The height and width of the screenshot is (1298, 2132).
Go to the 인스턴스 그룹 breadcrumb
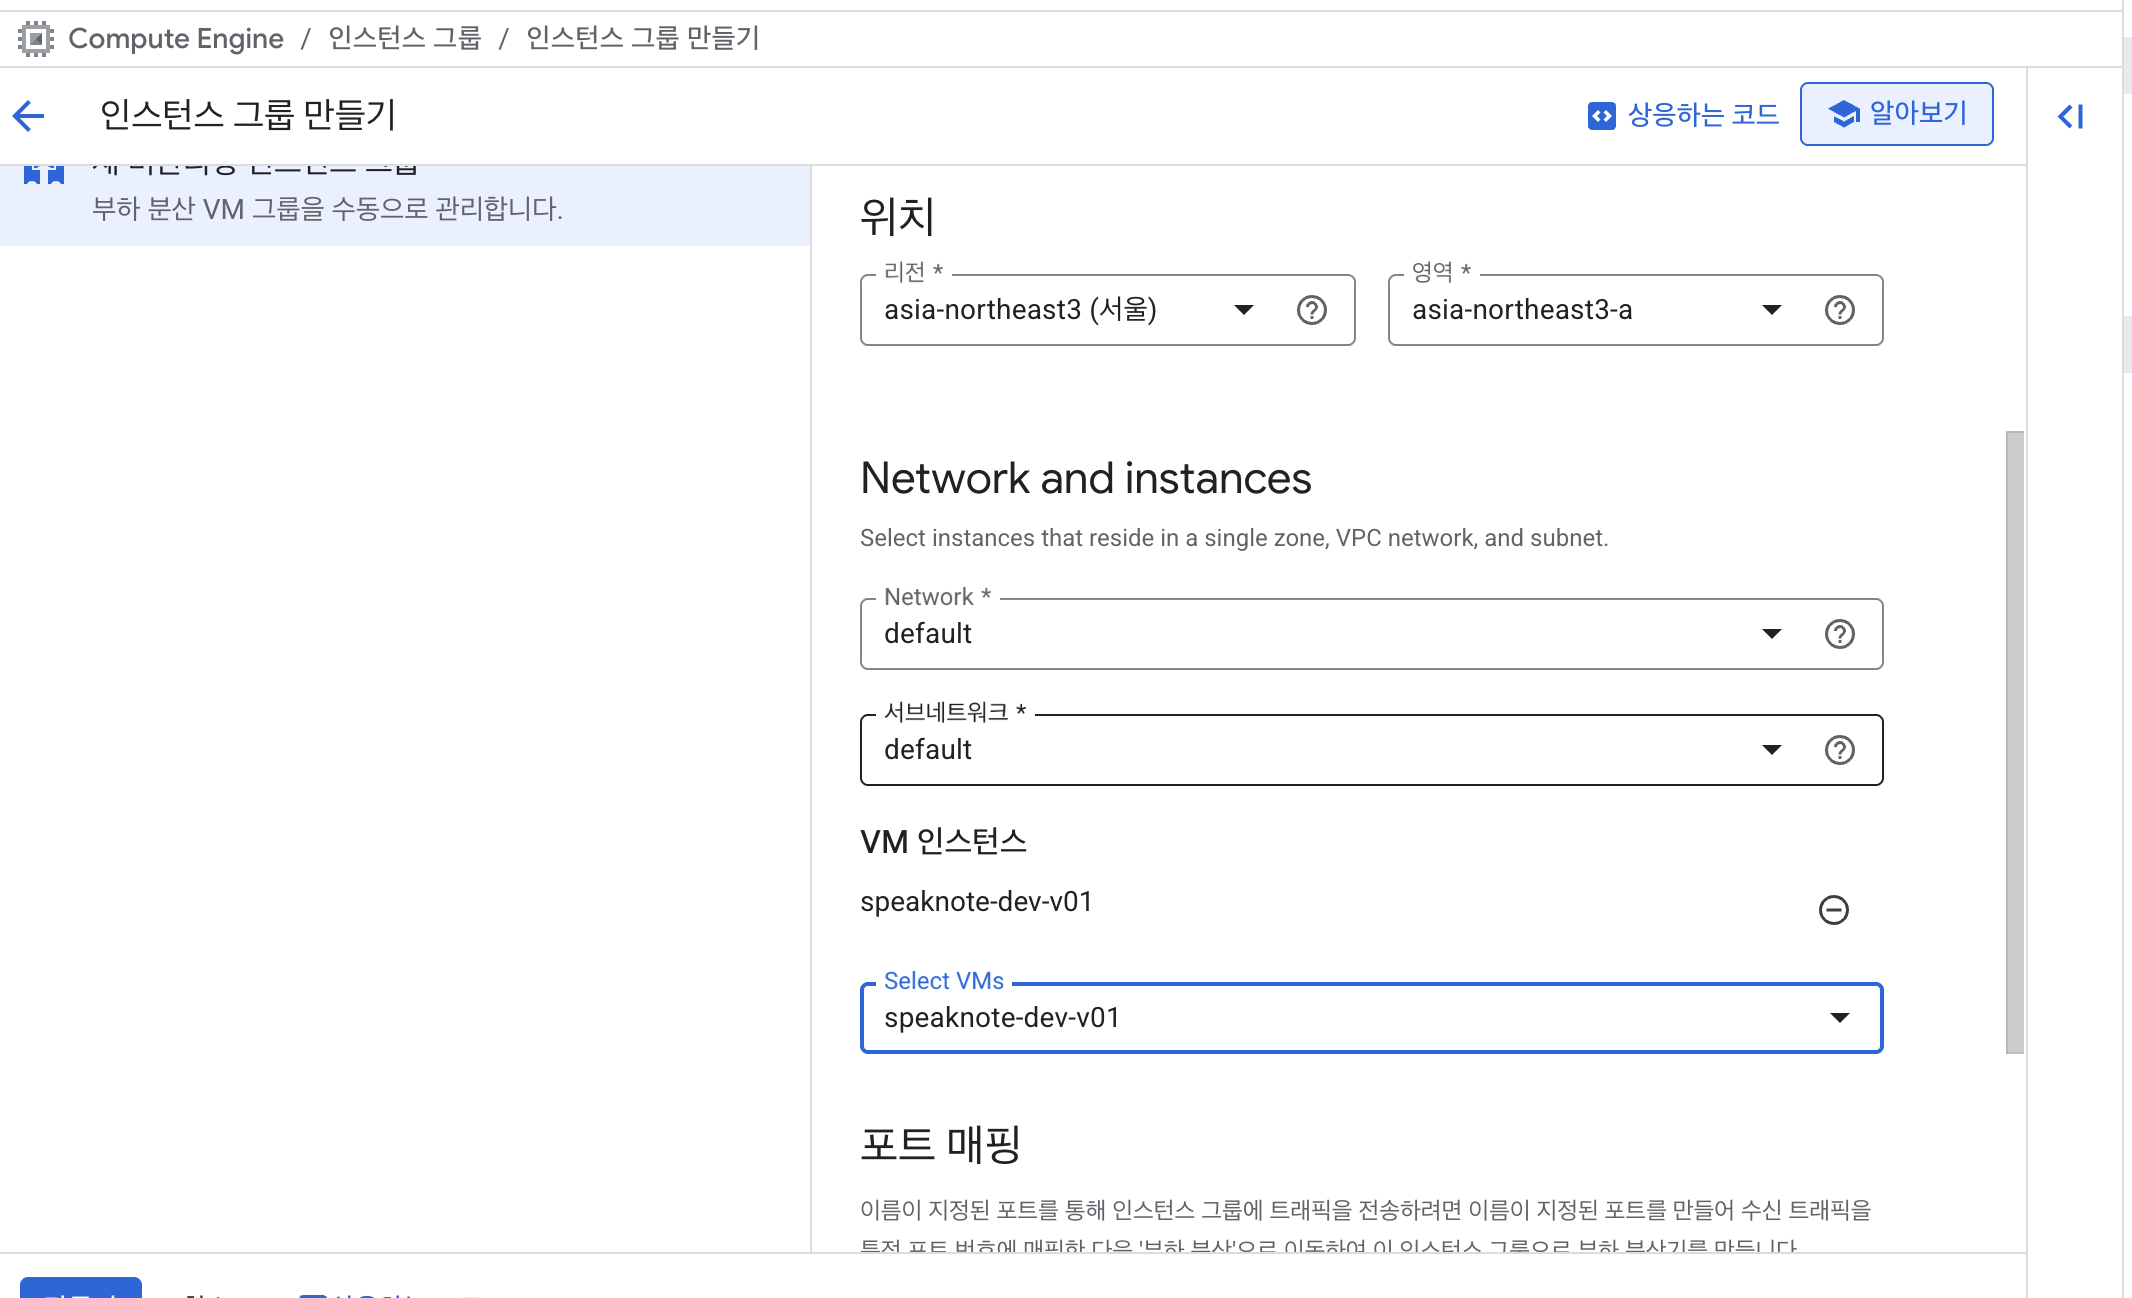[404, 38]
